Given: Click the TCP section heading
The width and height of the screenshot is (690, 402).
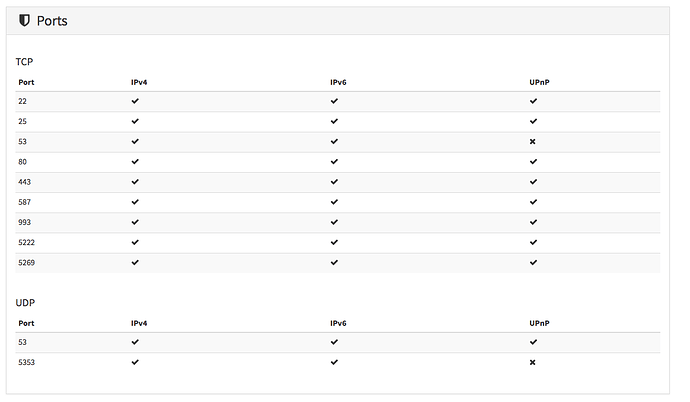Looking at the screenshot, I should pos(24,62).
